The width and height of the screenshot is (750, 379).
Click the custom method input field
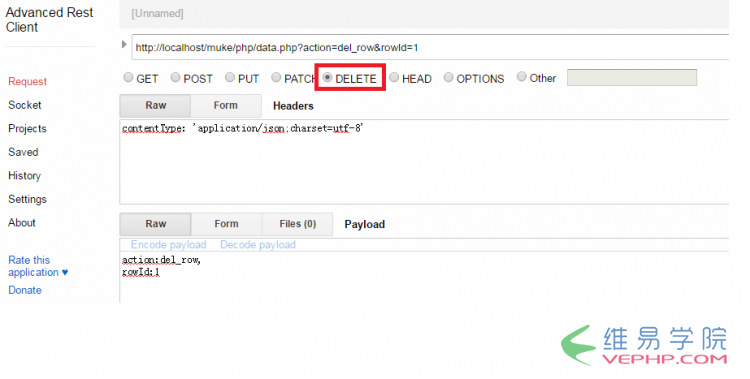tap(632, 78)
